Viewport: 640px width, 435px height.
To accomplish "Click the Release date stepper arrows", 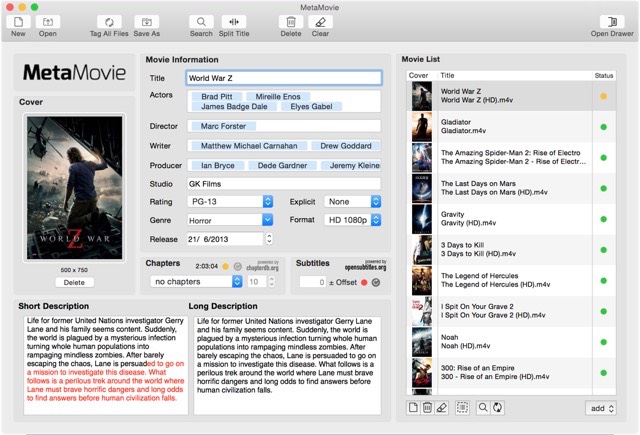I will (x=269, y=239).
